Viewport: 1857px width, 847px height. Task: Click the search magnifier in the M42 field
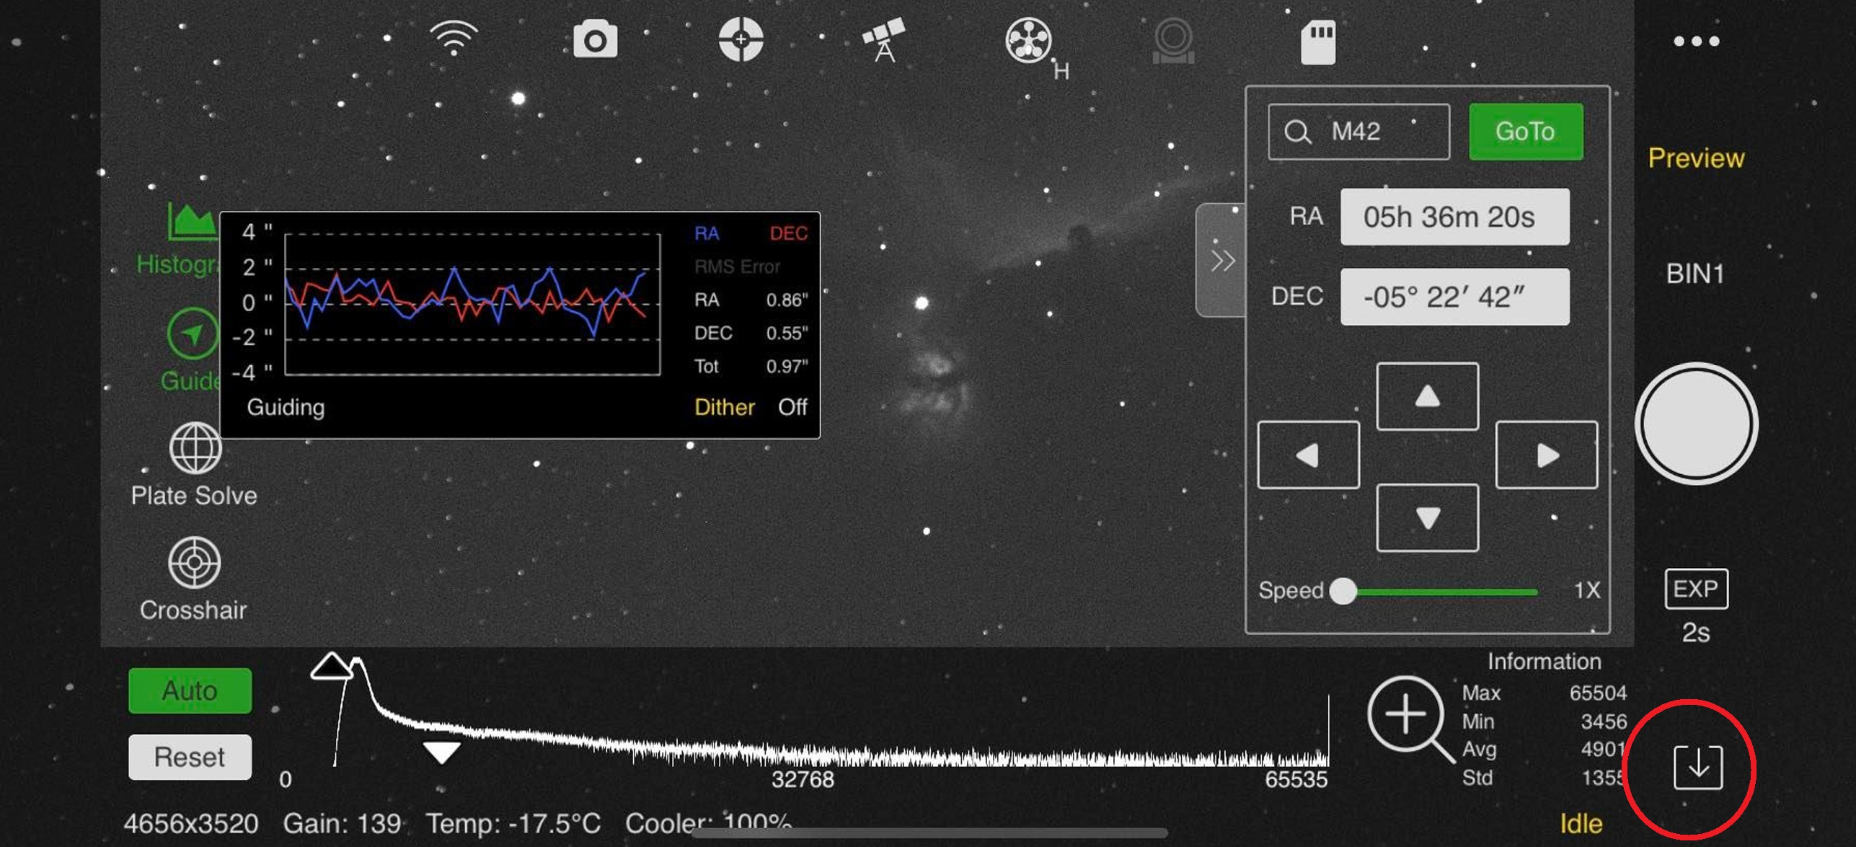[x=1297, y=132]
